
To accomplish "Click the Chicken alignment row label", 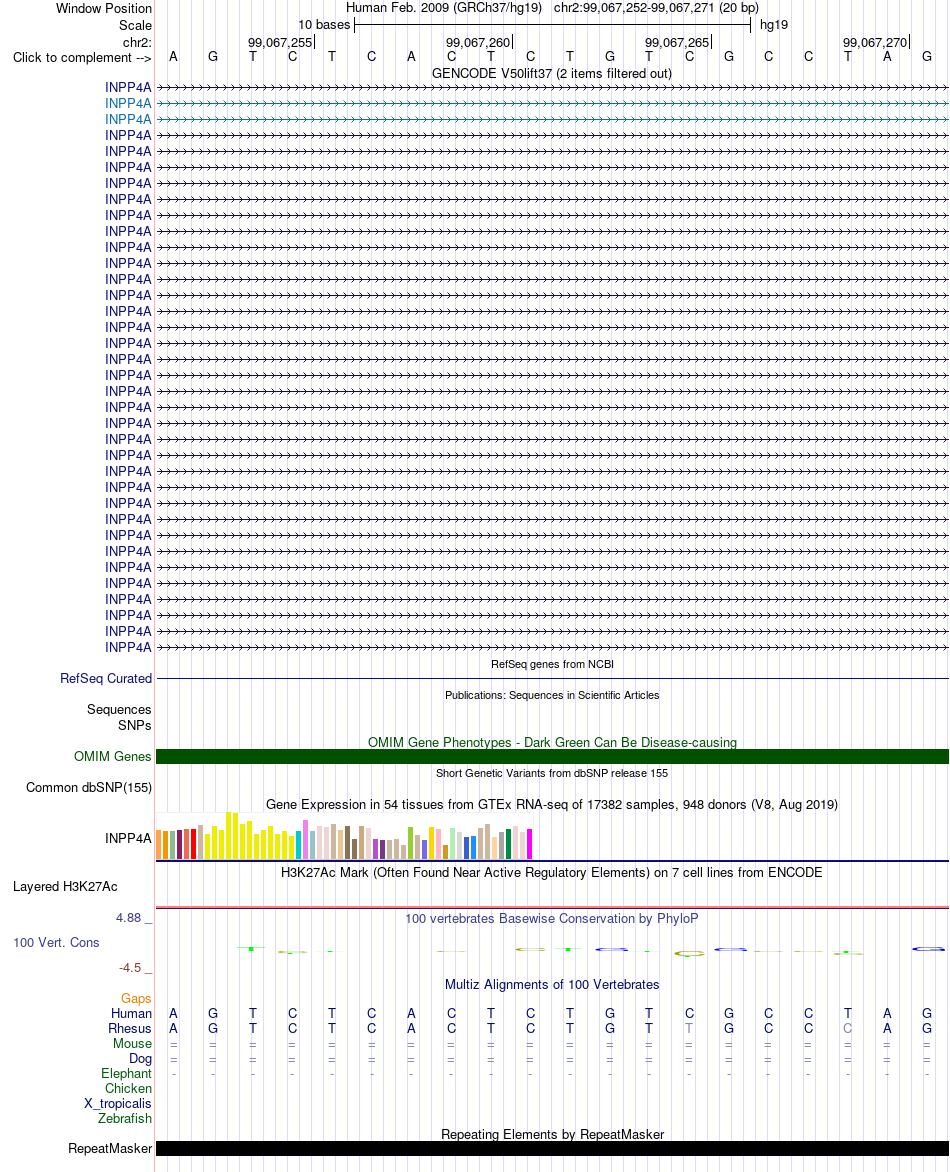I will [x=128, y=1088].
